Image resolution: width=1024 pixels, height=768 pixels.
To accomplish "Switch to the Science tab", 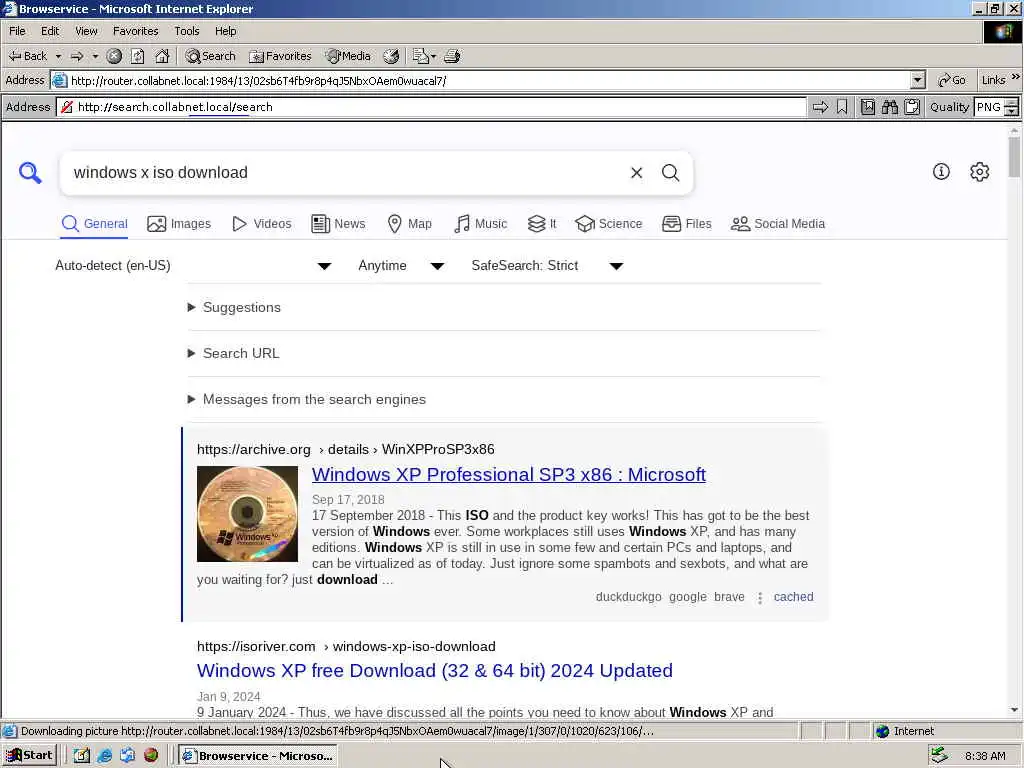I will (609, 224).
